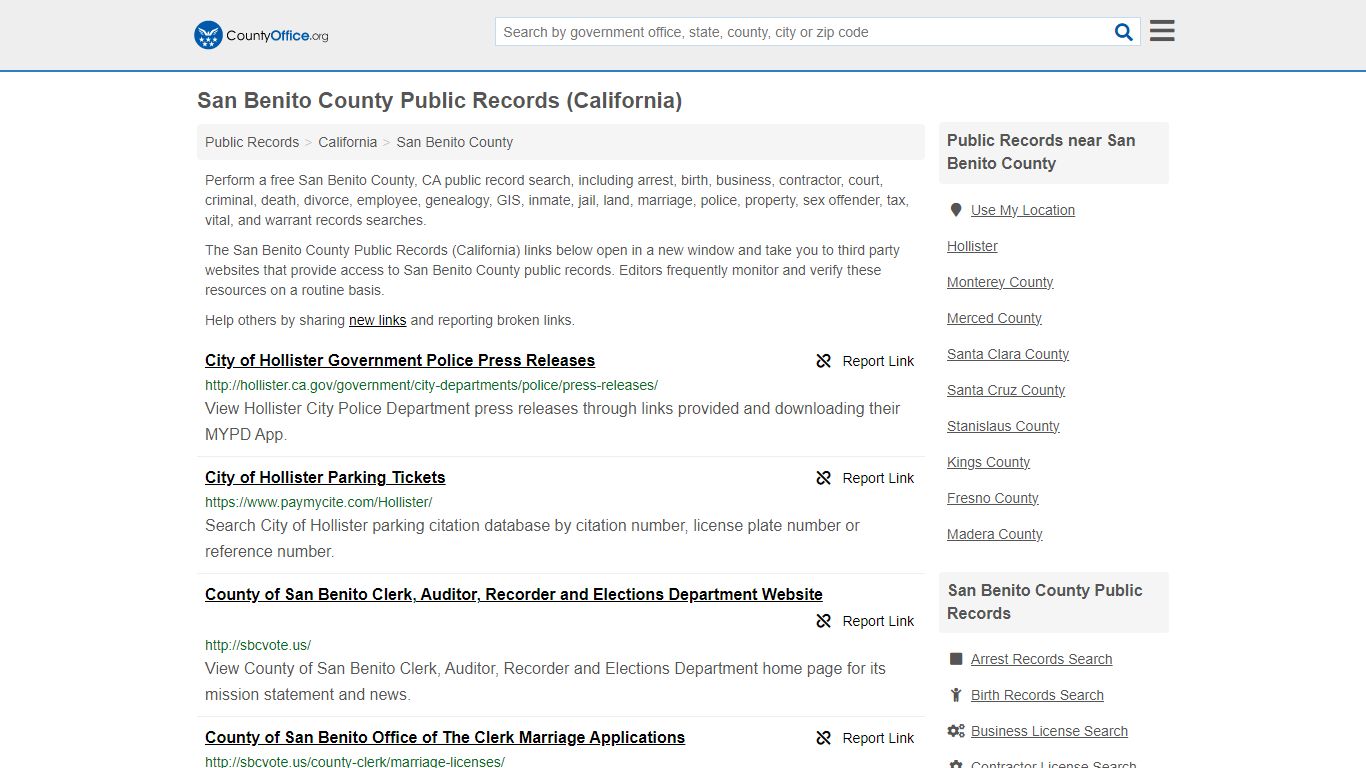Open City of Hollister Government Police Press Releases
The width and height of the screenshot is (1366, 768).
(400, 360)
